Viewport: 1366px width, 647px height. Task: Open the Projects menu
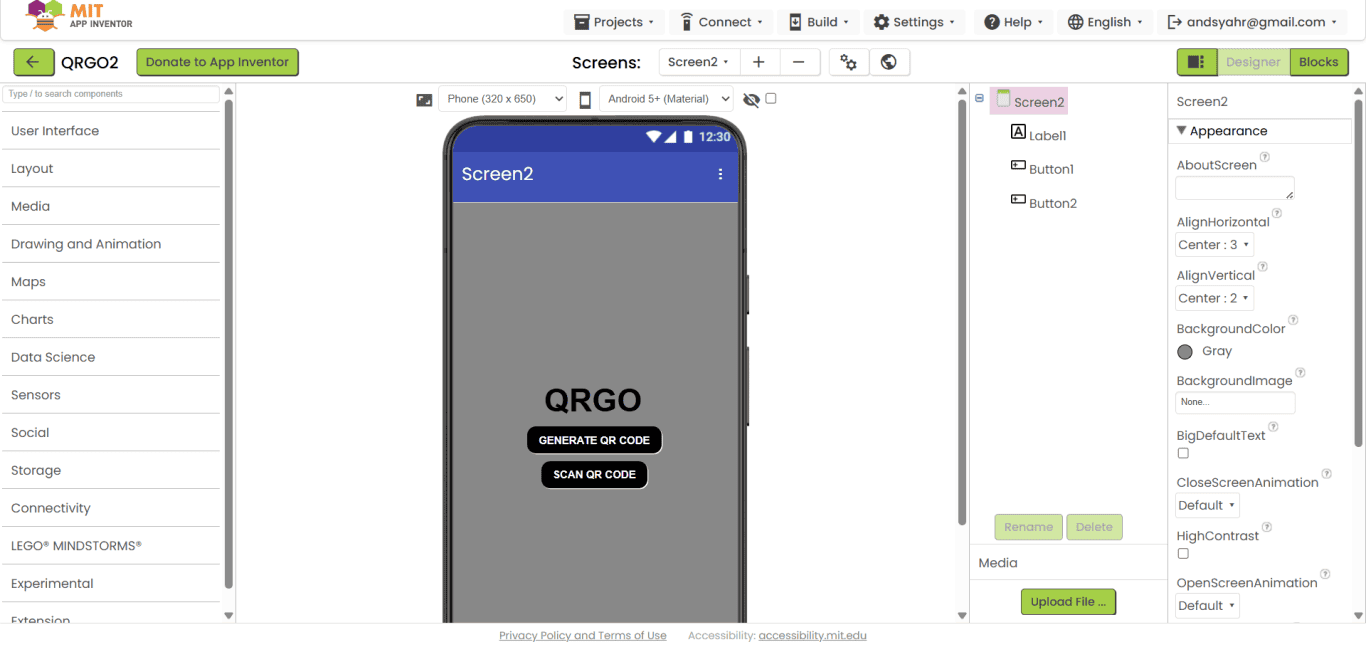tap(614, 22)
